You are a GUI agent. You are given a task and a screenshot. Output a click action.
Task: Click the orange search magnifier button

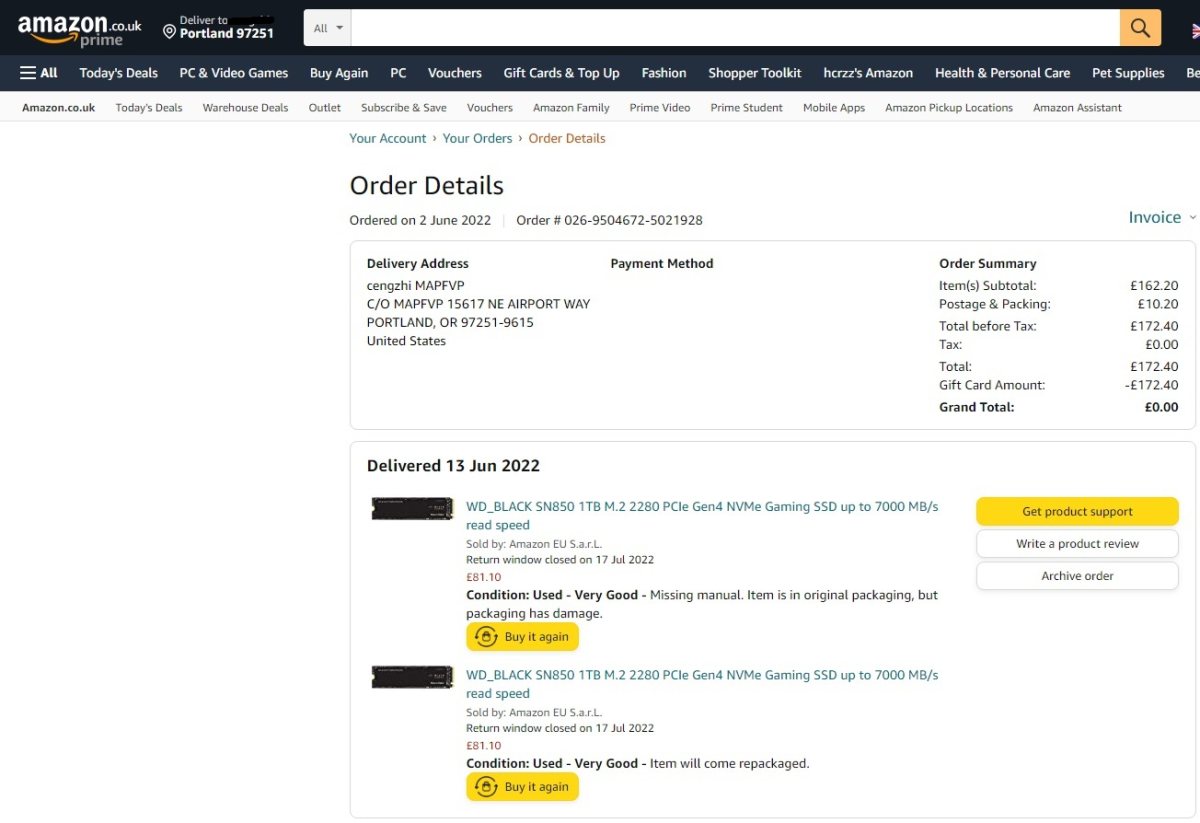click(1140, 28)
